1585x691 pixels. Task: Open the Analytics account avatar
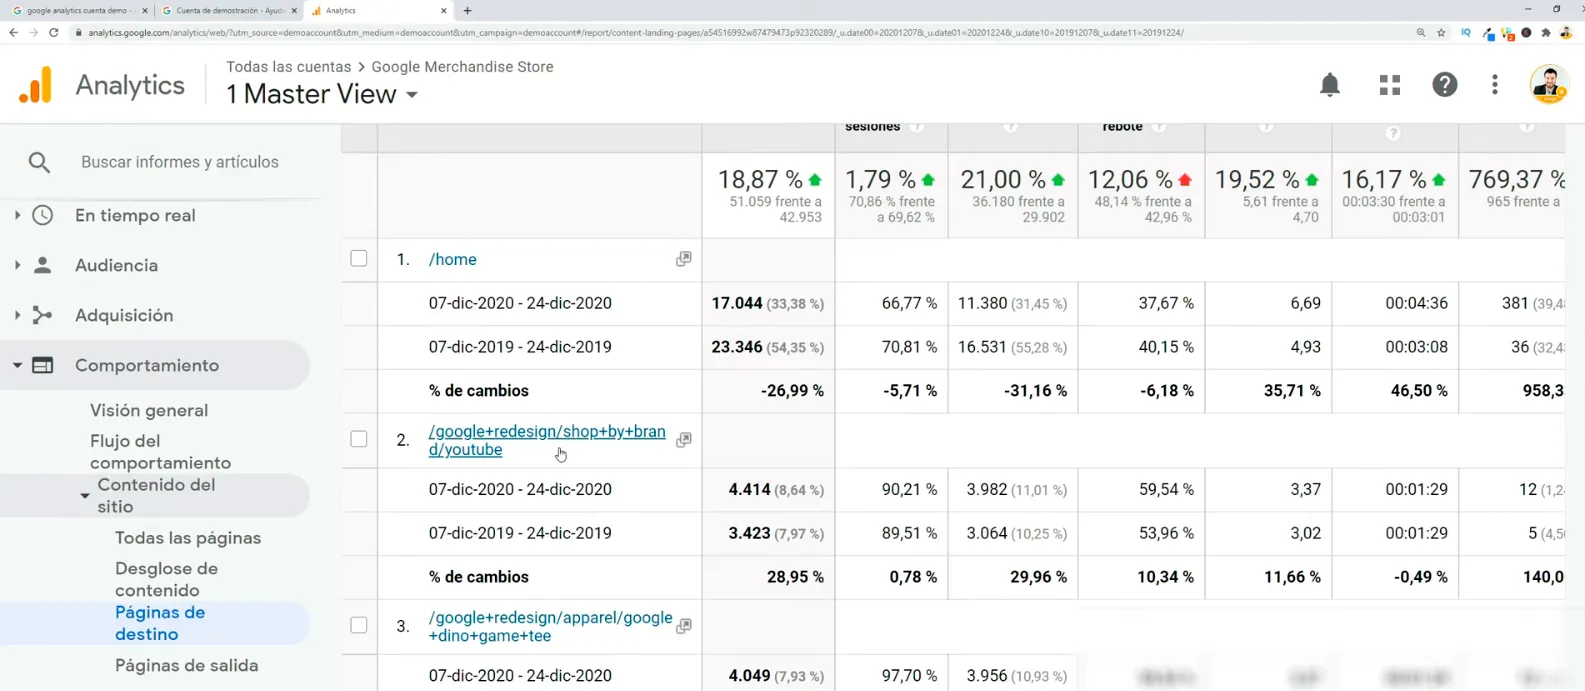coord(1549,85)
